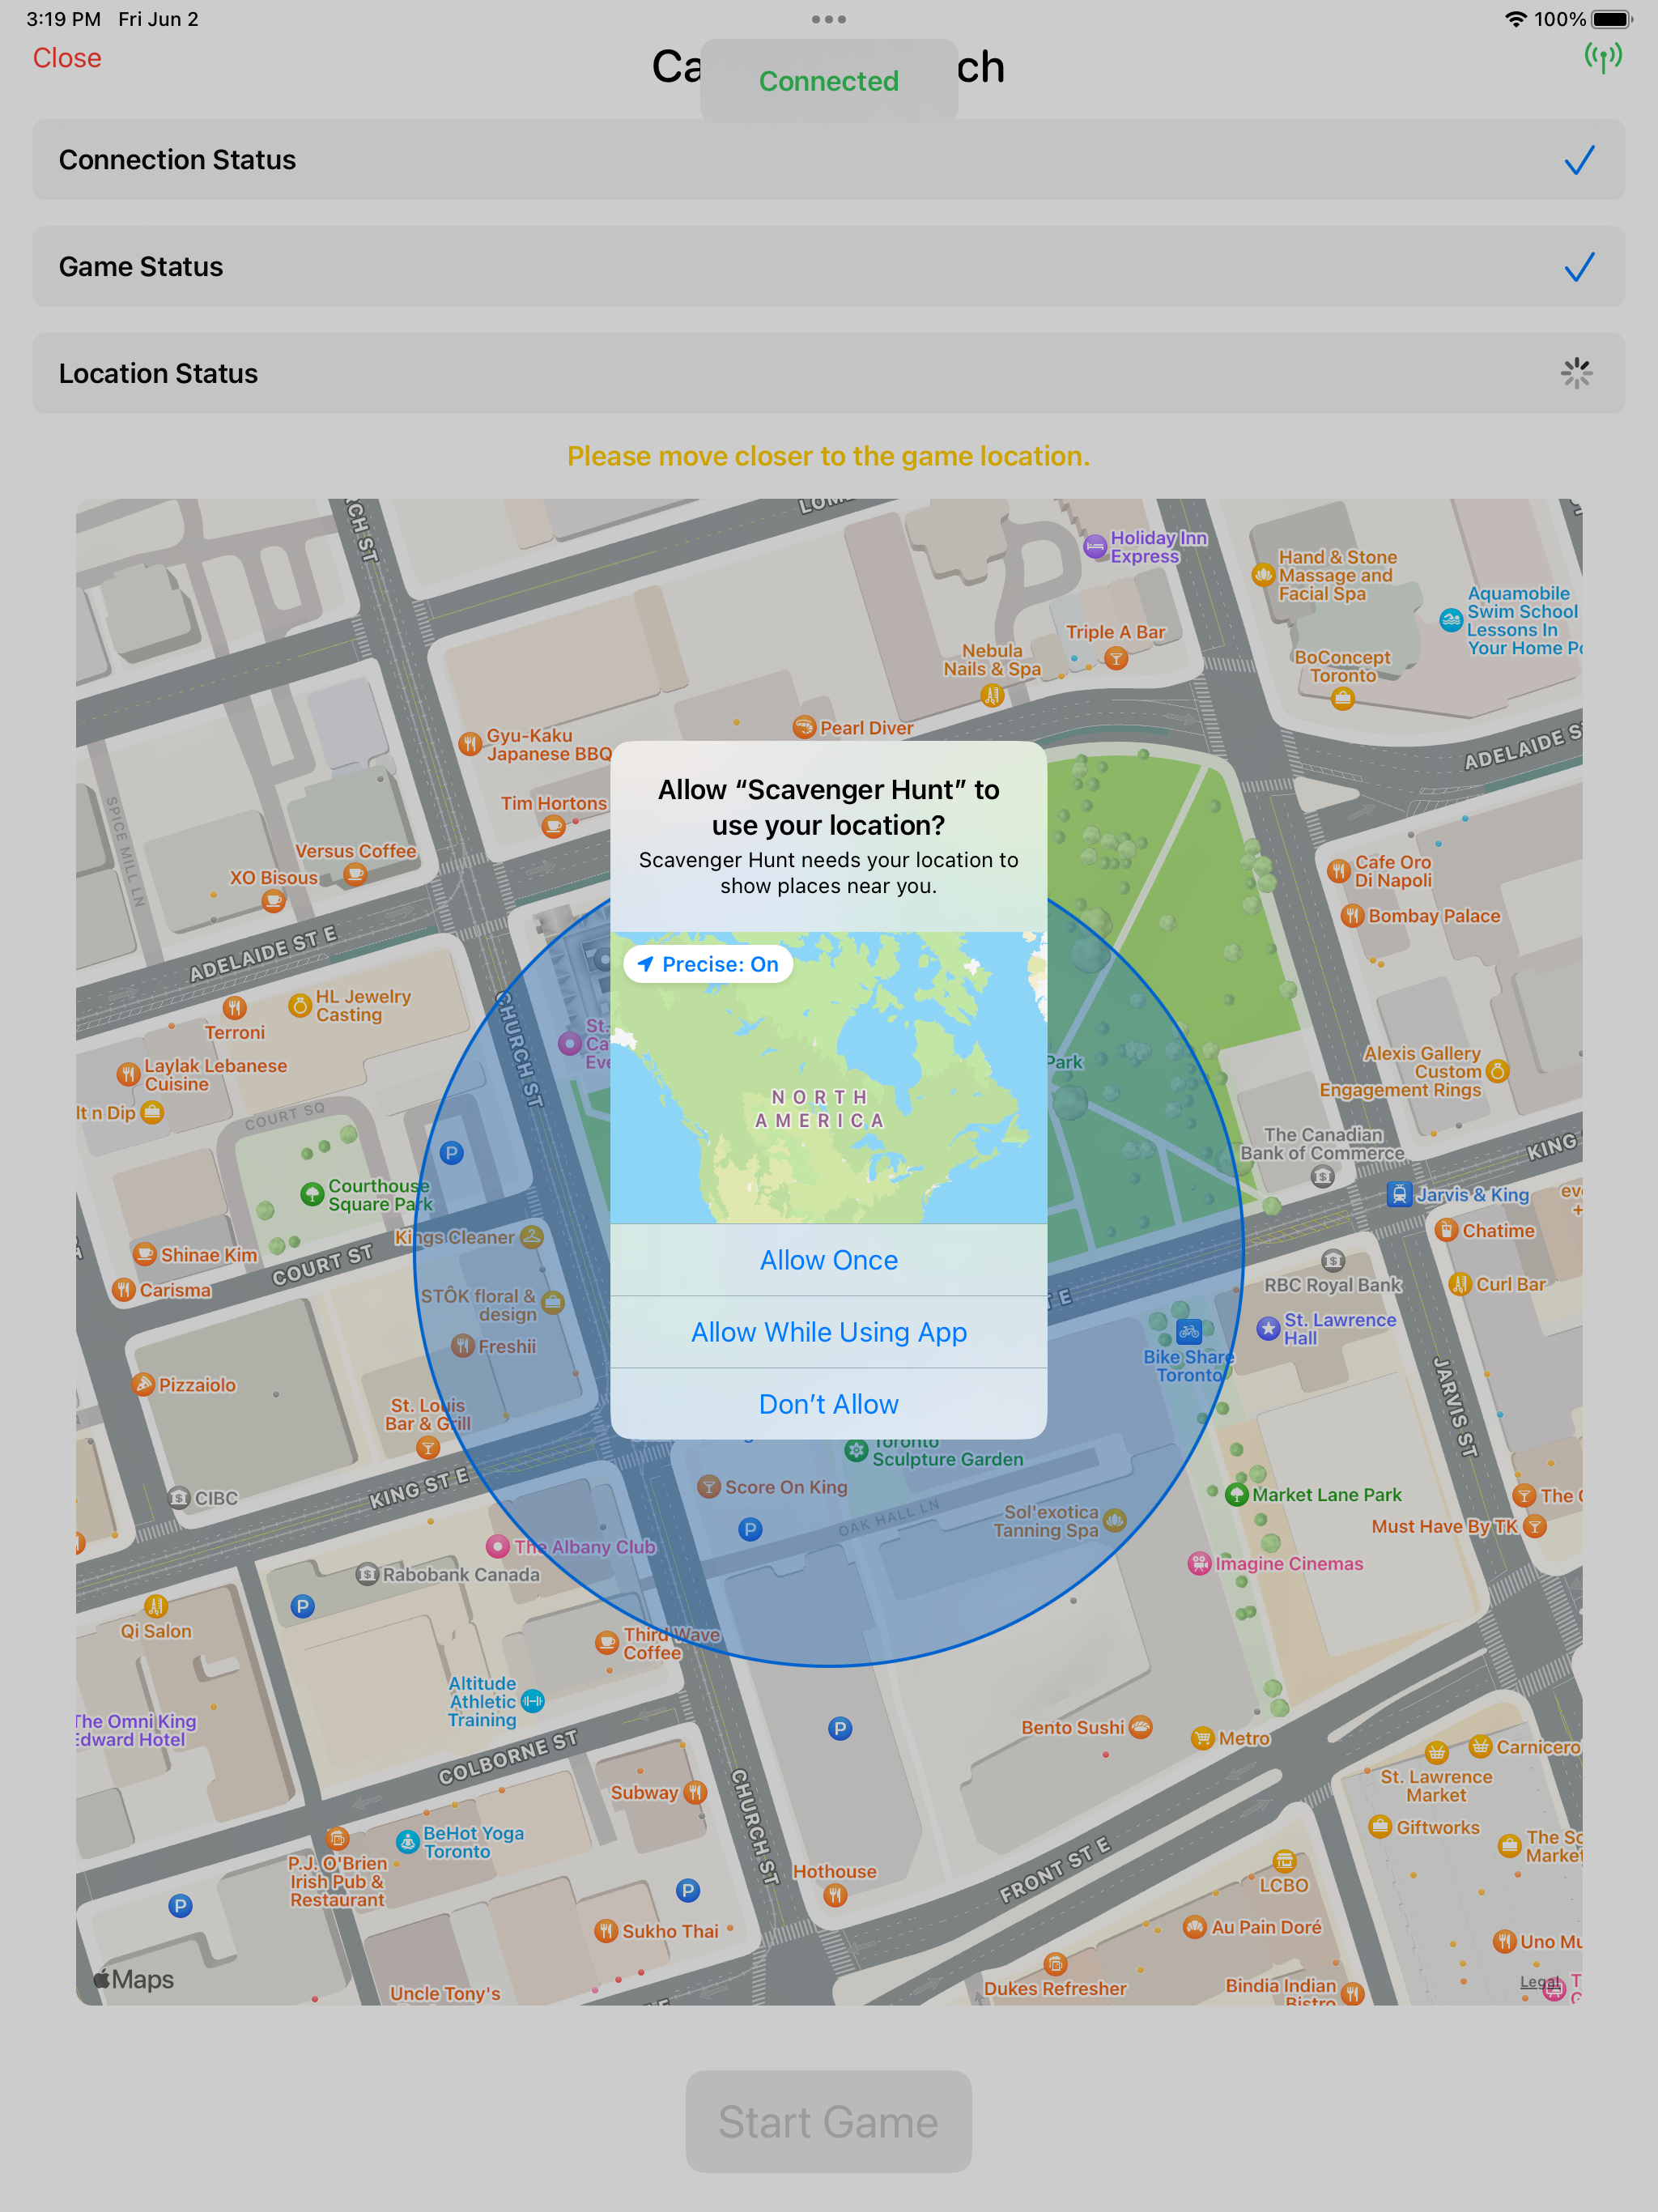Select the Rabobank Canada bank icon
Screen dimensions: 1658x2212
(367, 1574)
